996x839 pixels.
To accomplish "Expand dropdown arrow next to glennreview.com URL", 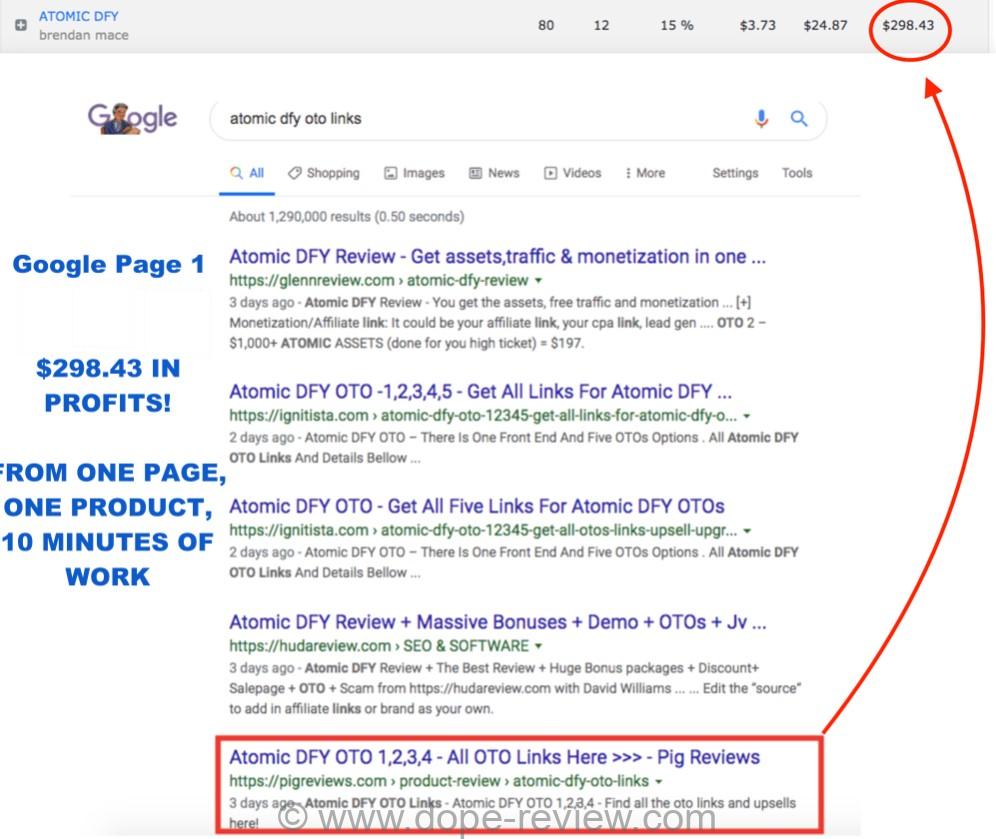I will [539, 281].
